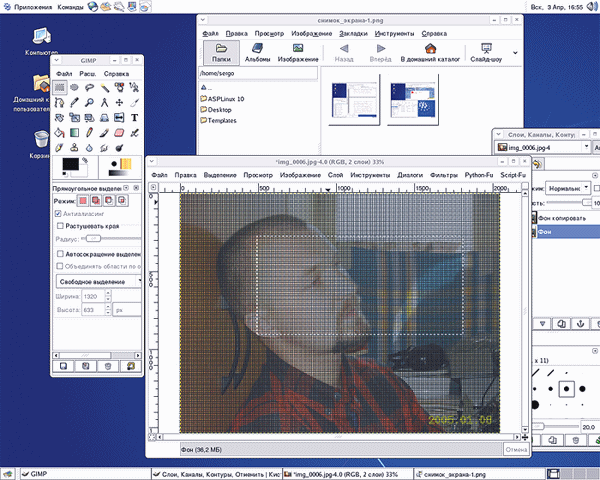The image size is (600, 480).
Task: Open tool options panel menu arrow
Action: pos(126,188)
